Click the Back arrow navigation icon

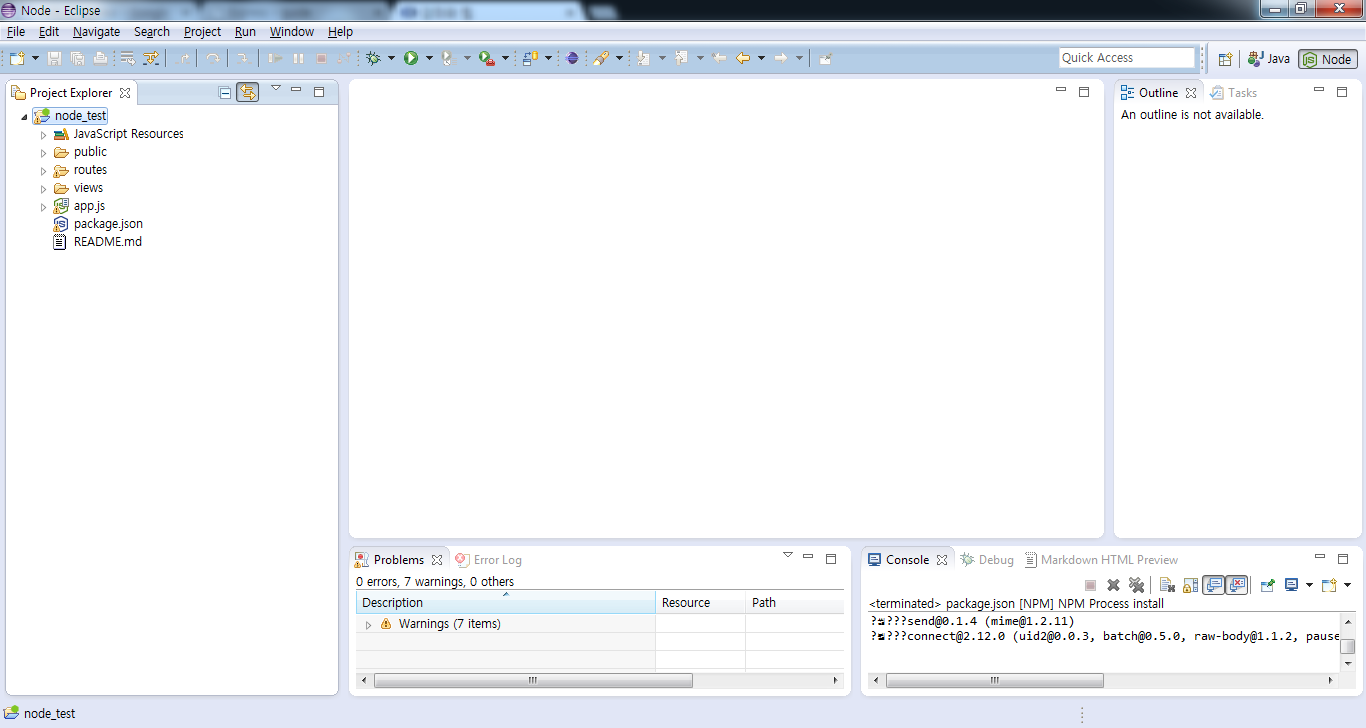tap(743, 58)
